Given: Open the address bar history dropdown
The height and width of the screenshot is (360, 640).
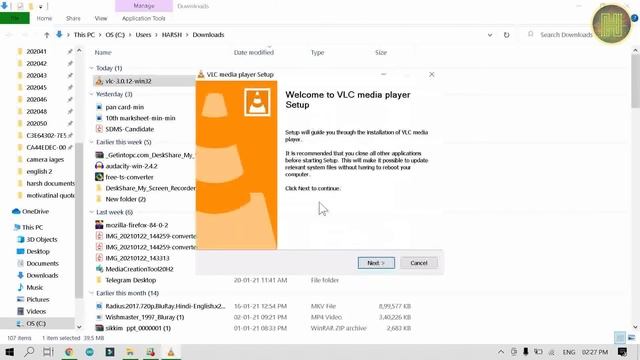Looking at the screenshot, I should click(490, 35).
